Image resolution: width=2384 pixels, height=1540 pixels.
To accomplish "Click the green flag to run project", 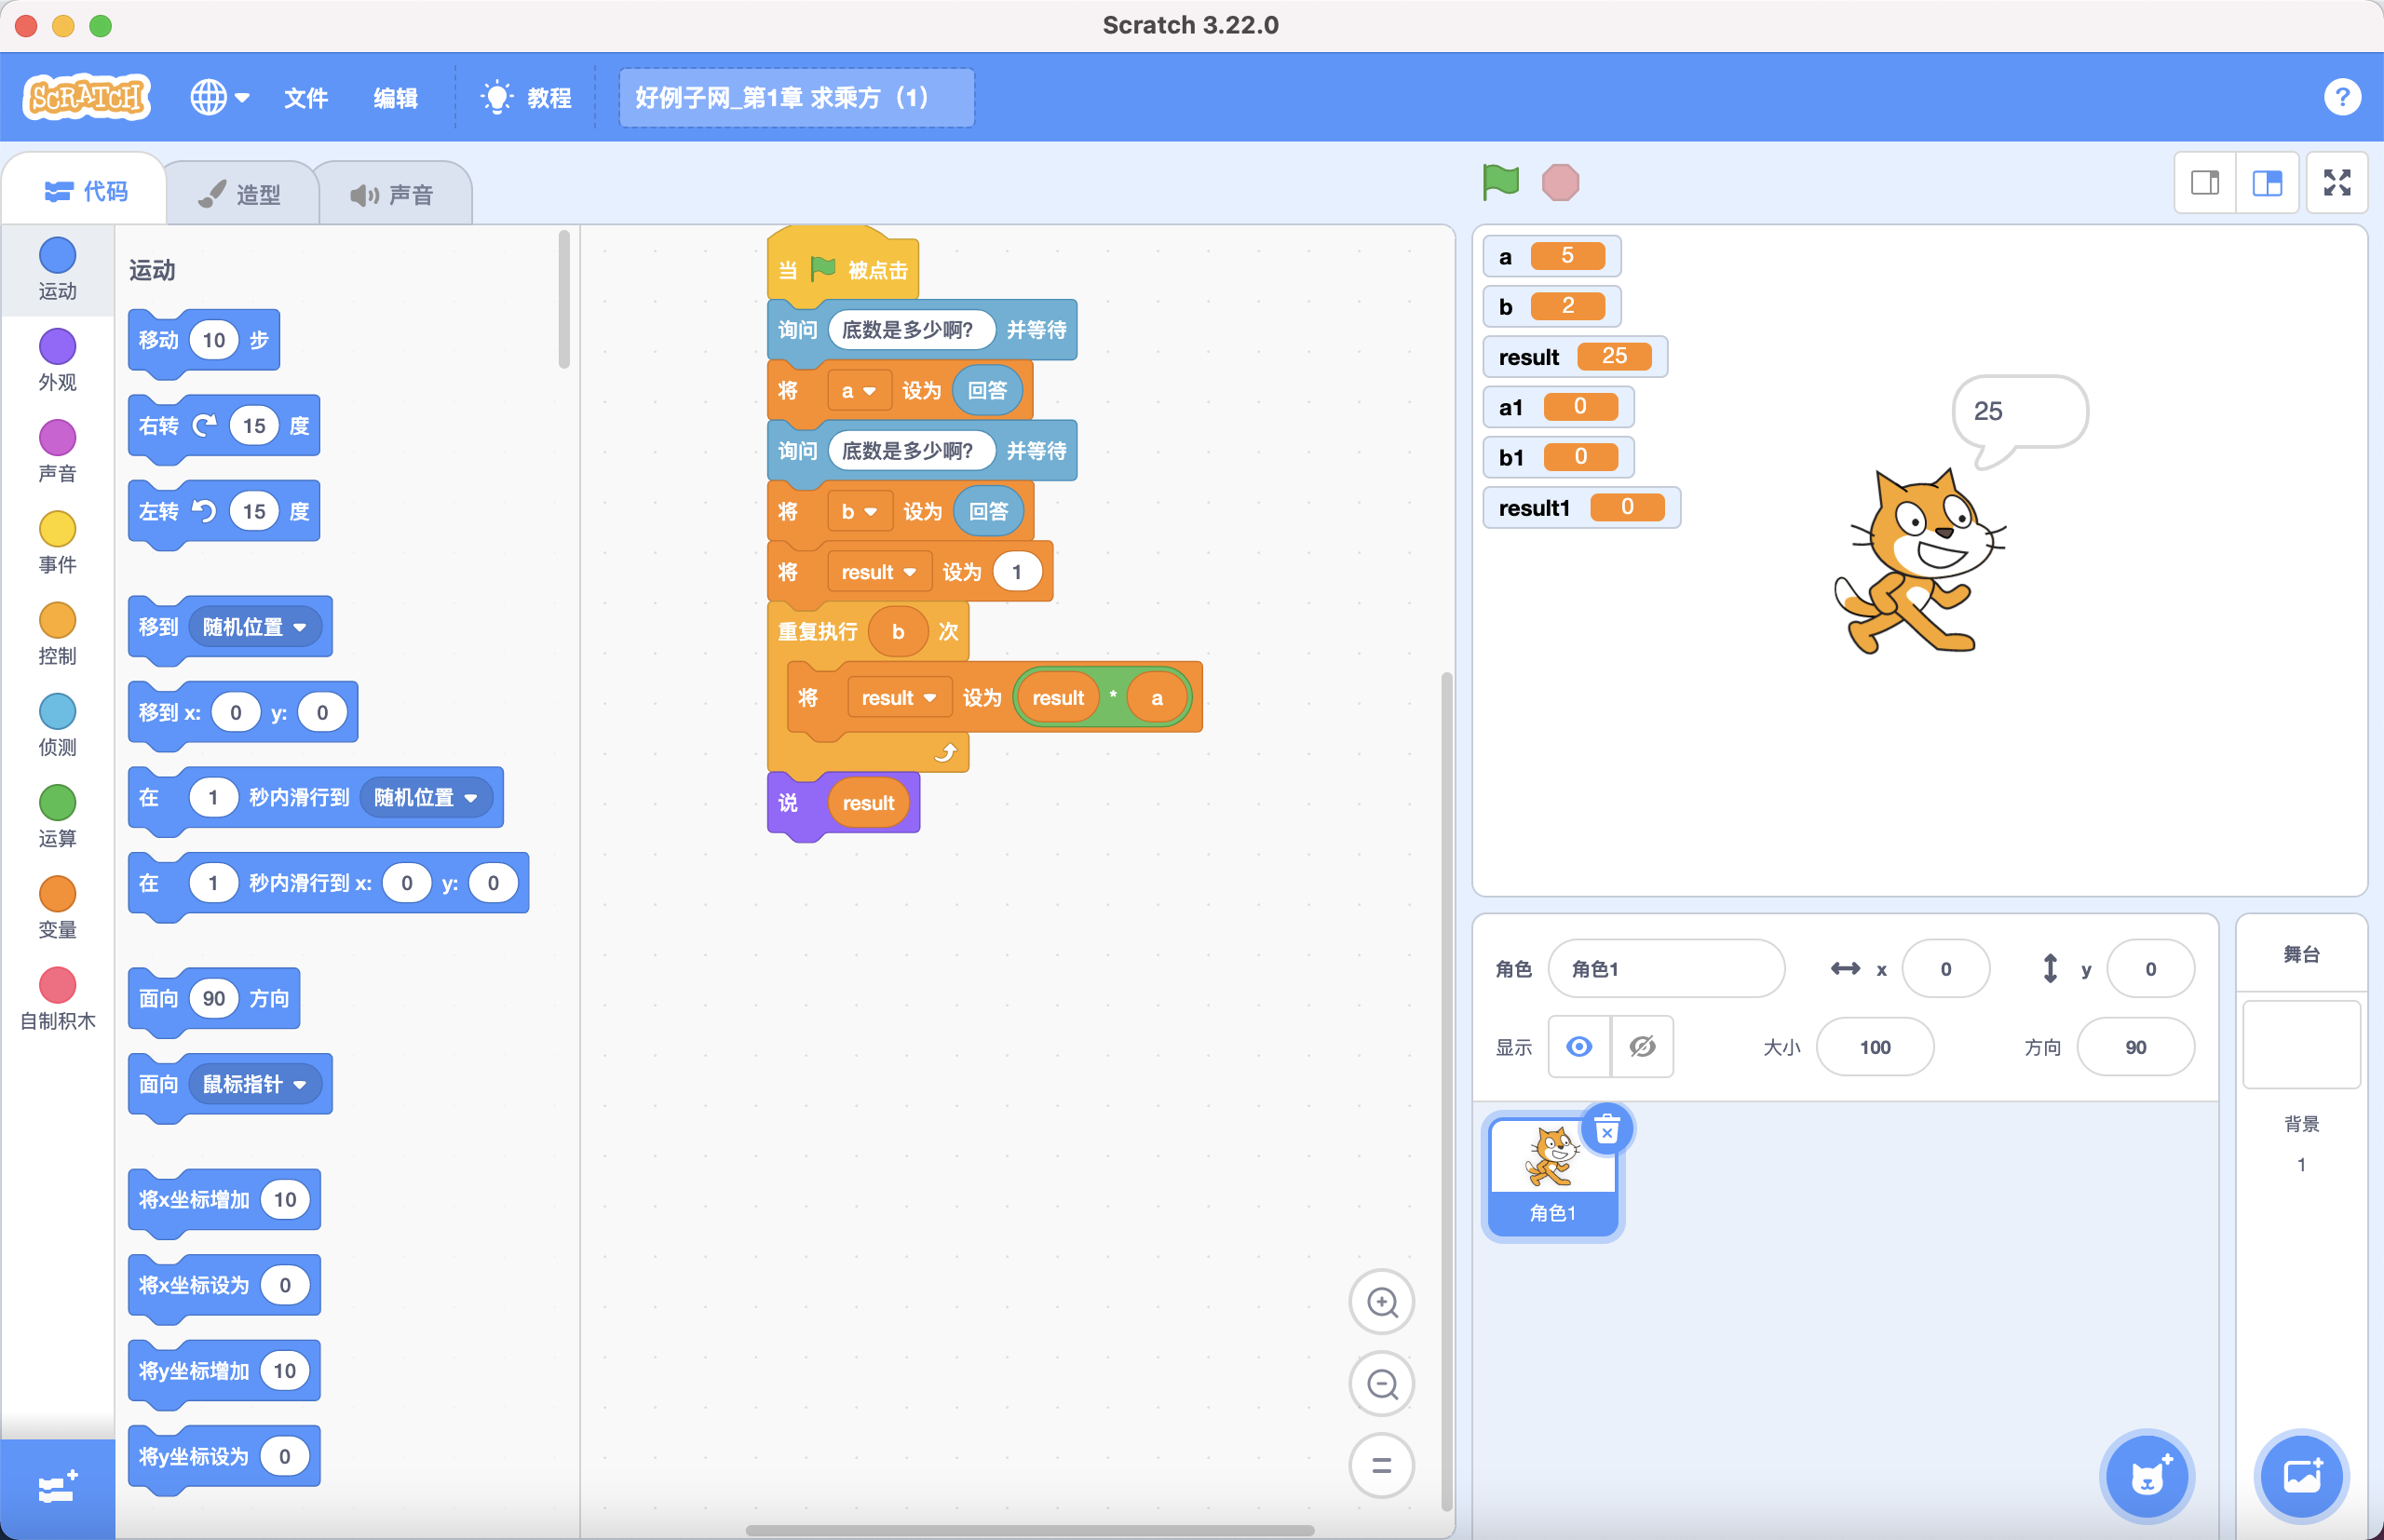I will (1500, 182).
